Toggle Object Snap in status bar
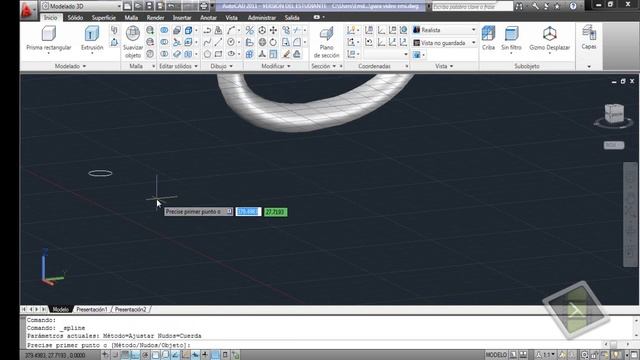Image resolution: width=640 pixels, height=360 pixels. pos(155,355)
